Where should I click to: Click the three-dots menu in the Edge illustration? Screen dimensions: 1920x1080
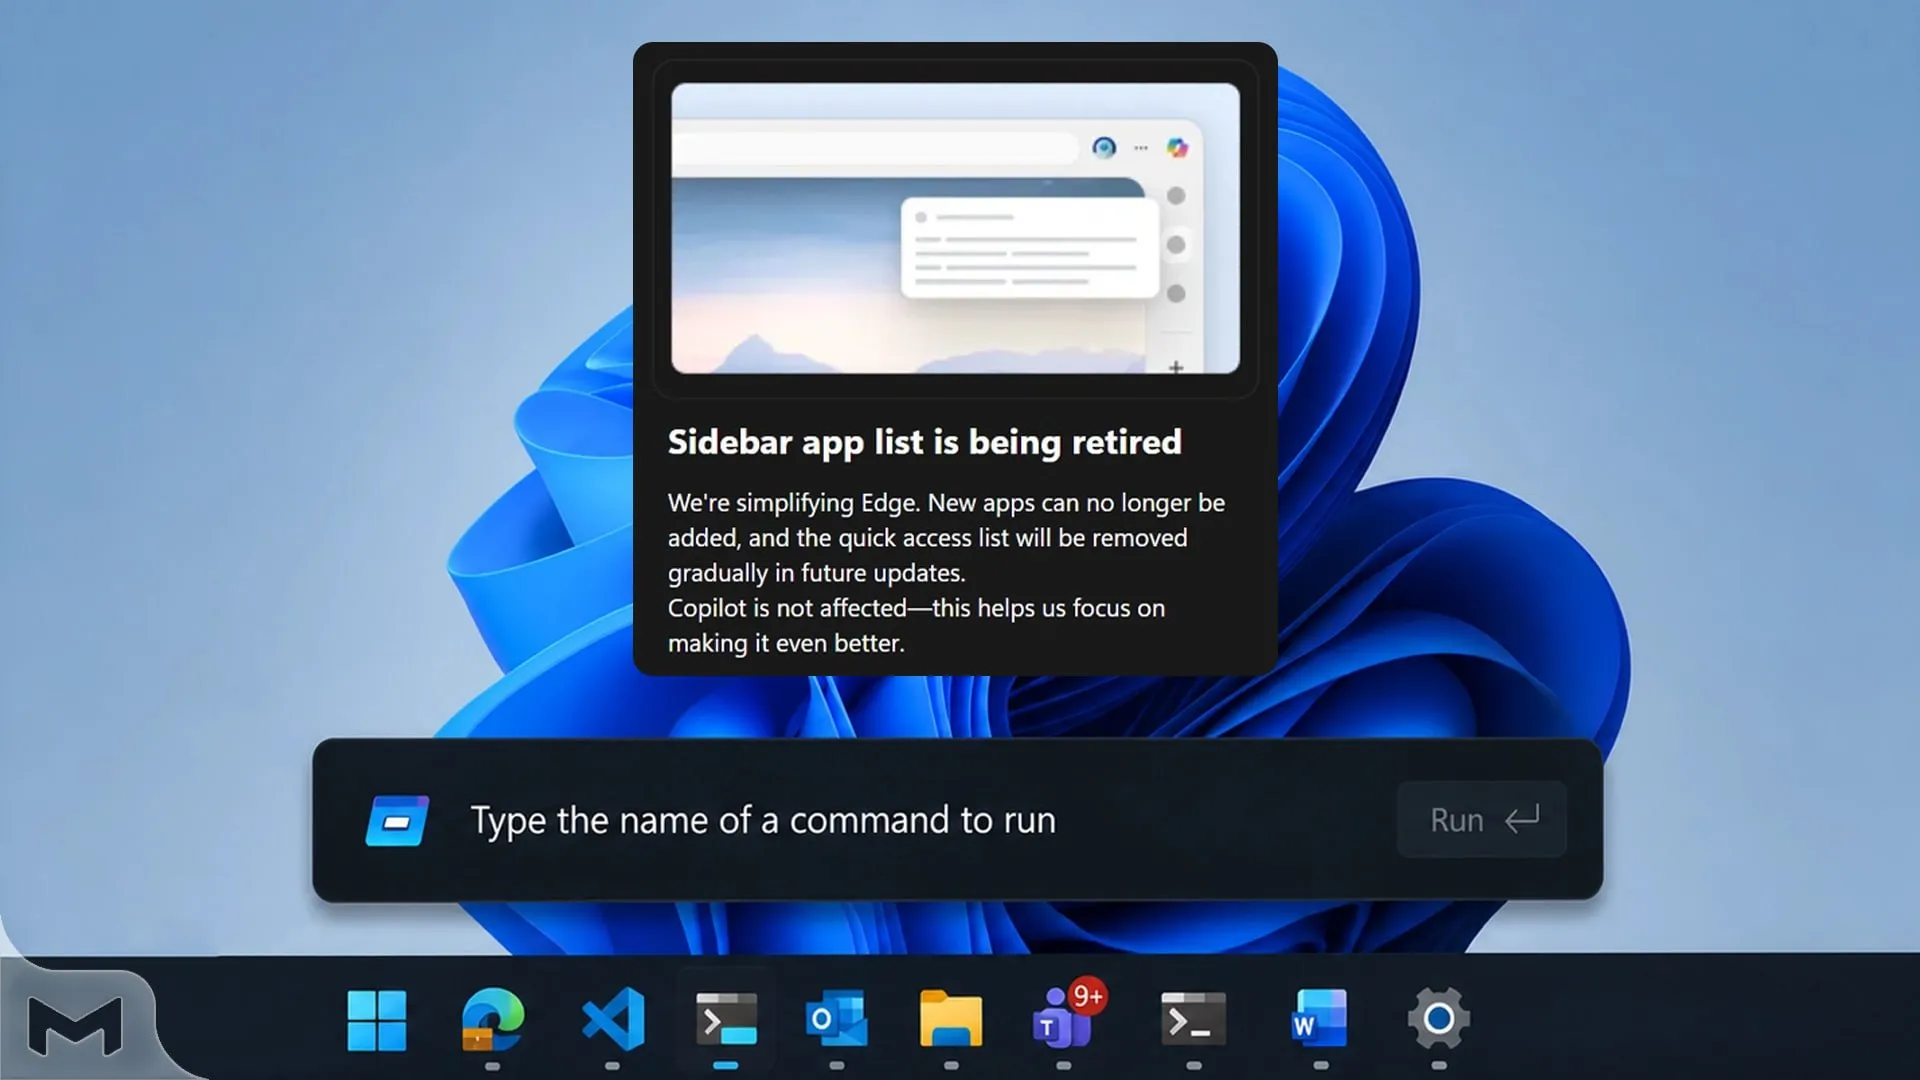[x=1141, y=148]
